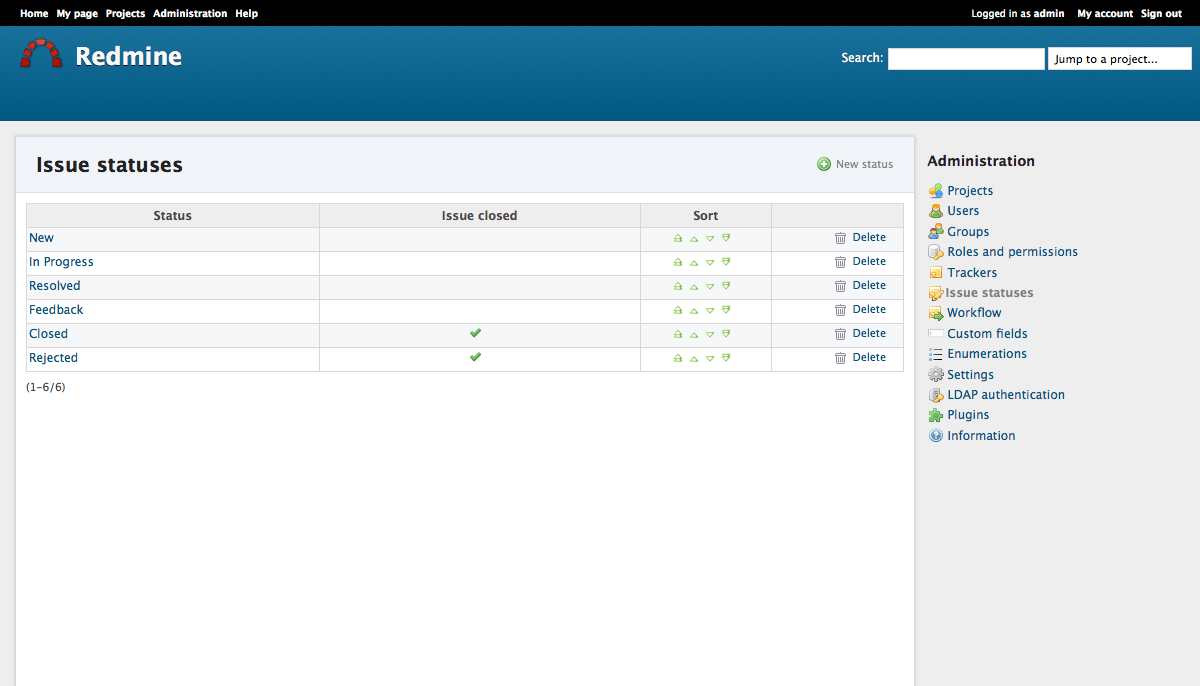Open Help in the top menu

(x=246, y=13)
